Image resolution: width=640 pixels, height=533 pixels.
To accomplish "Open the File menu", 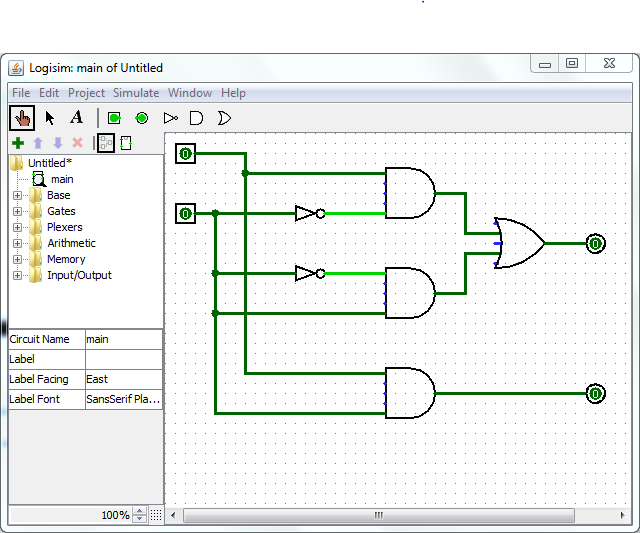I will point(21,93).
